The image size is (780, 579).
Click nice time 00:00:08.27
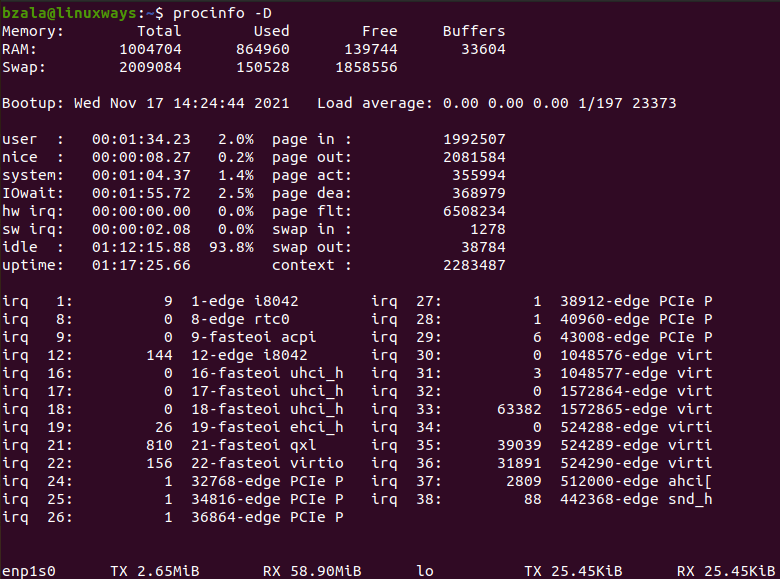[x=141, y=157]
